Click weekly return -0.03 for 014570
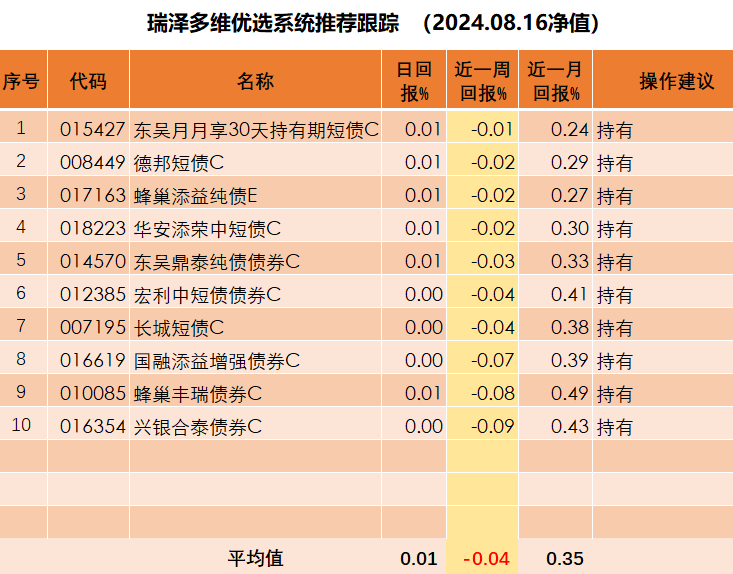 tap(493, 261)
